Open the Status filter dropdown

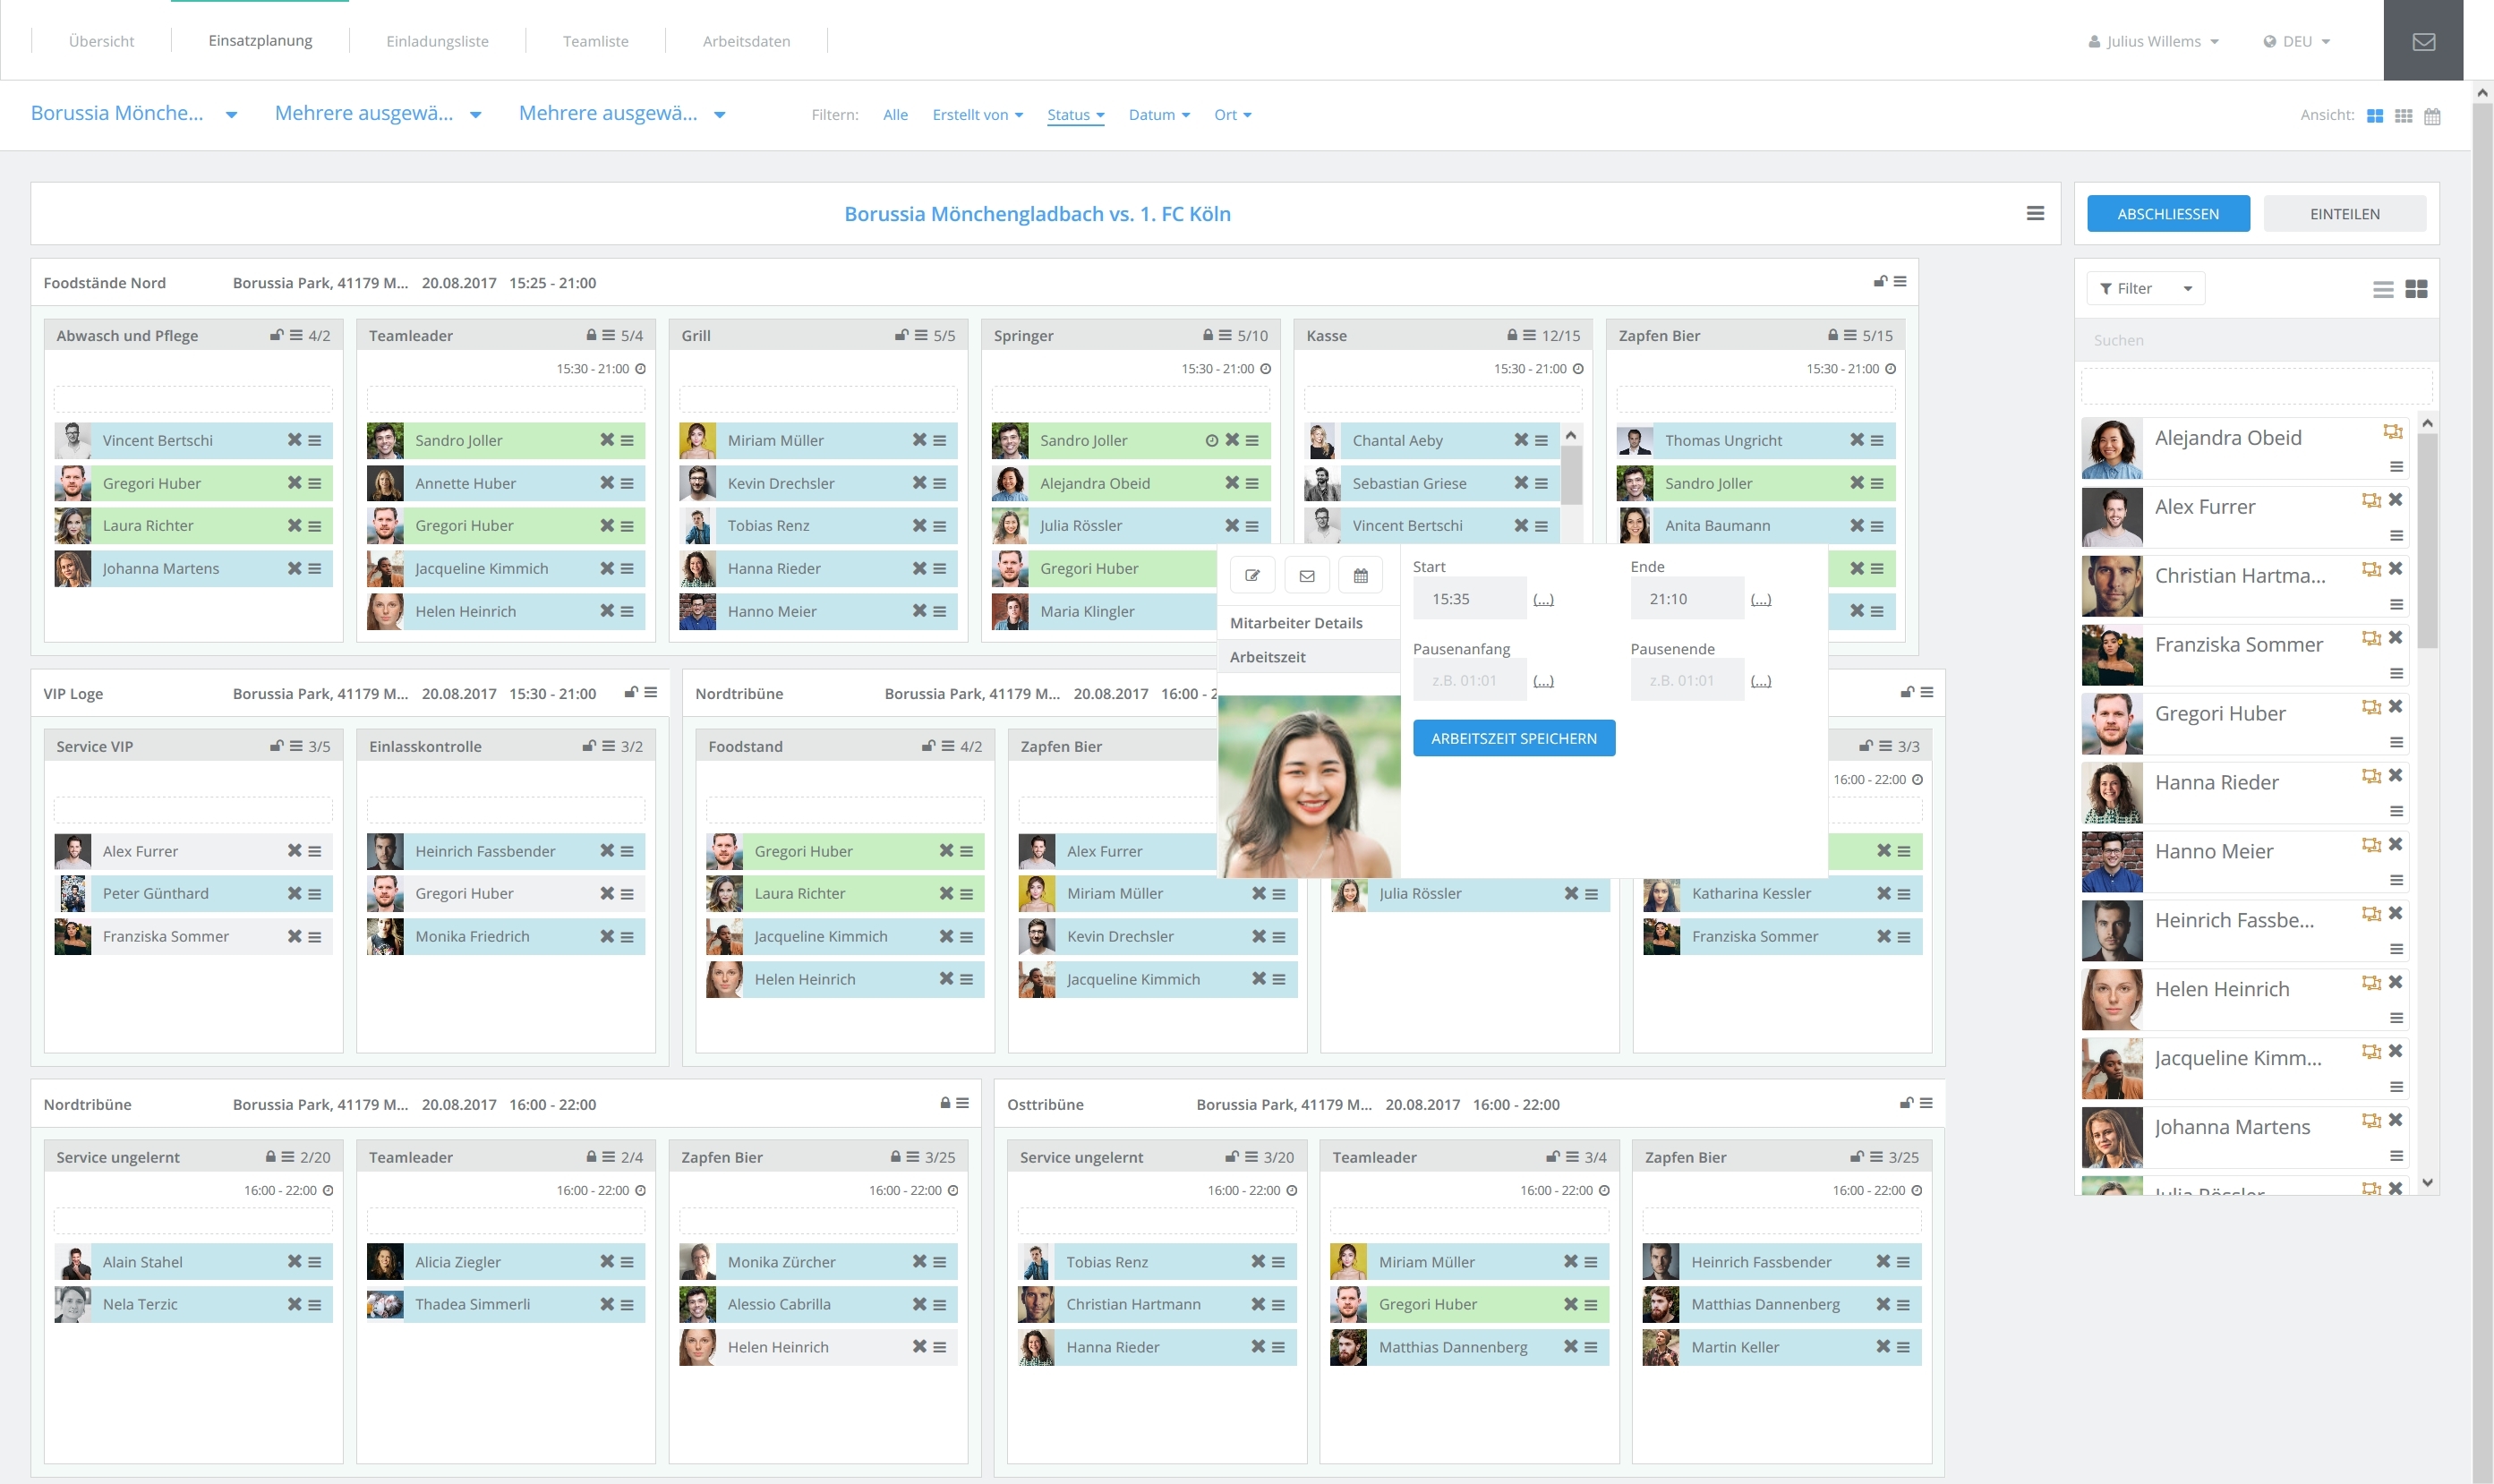(1075, 115)
